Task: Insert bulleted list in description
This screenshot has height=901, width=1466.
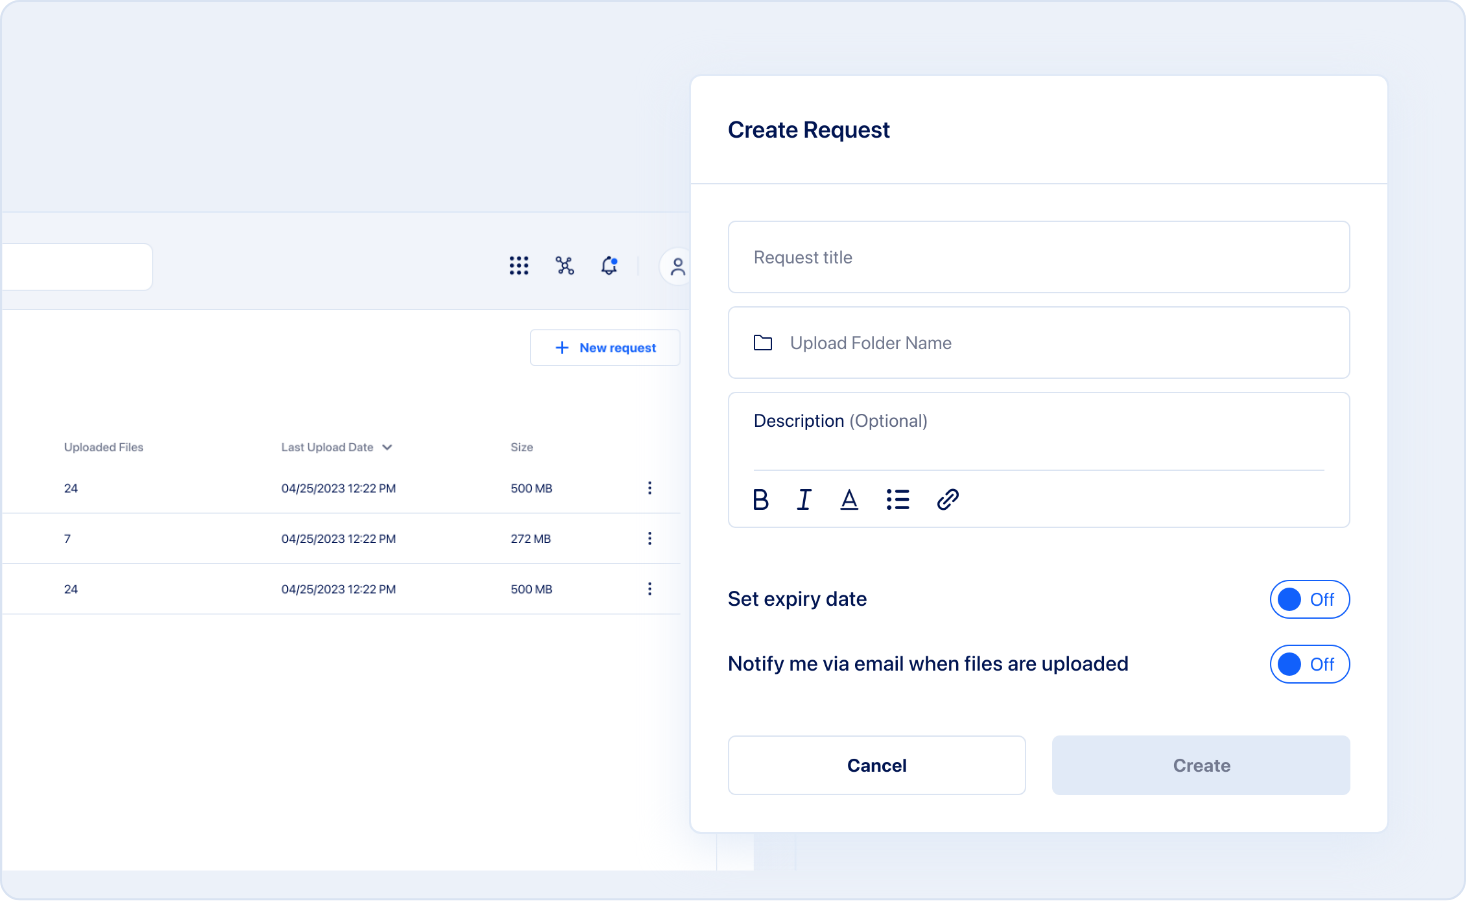Action: pyautogui.click(x=897, y=500)
